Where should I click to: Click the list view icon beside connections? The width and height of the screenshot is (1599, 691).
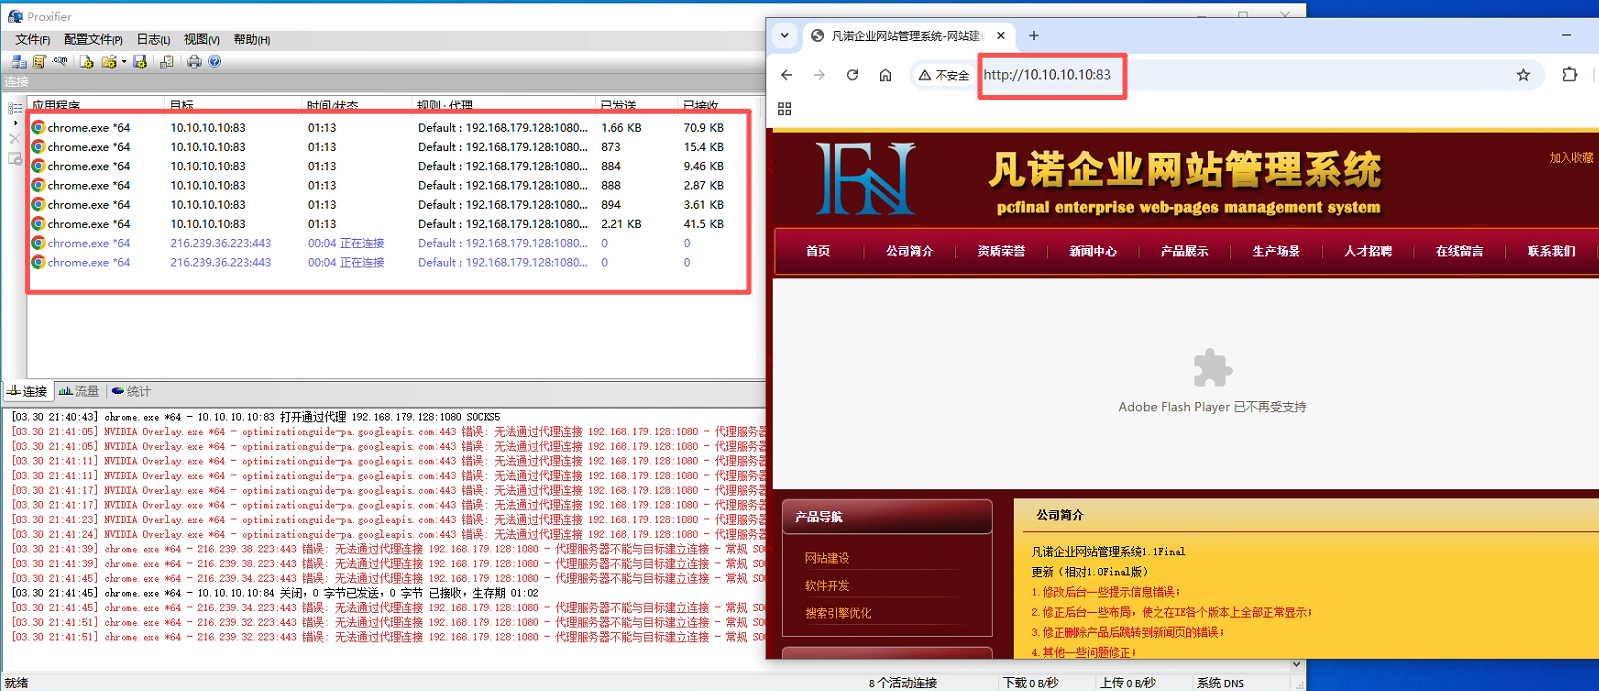(15, 108)
